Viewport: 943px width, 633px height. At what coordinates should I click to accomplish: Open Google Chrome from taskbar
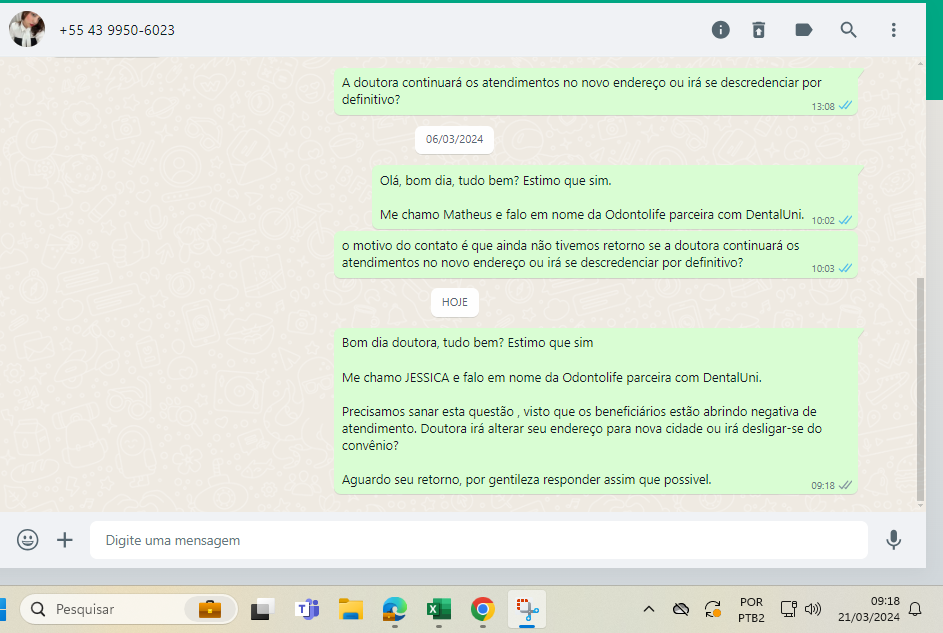point(483,609)
